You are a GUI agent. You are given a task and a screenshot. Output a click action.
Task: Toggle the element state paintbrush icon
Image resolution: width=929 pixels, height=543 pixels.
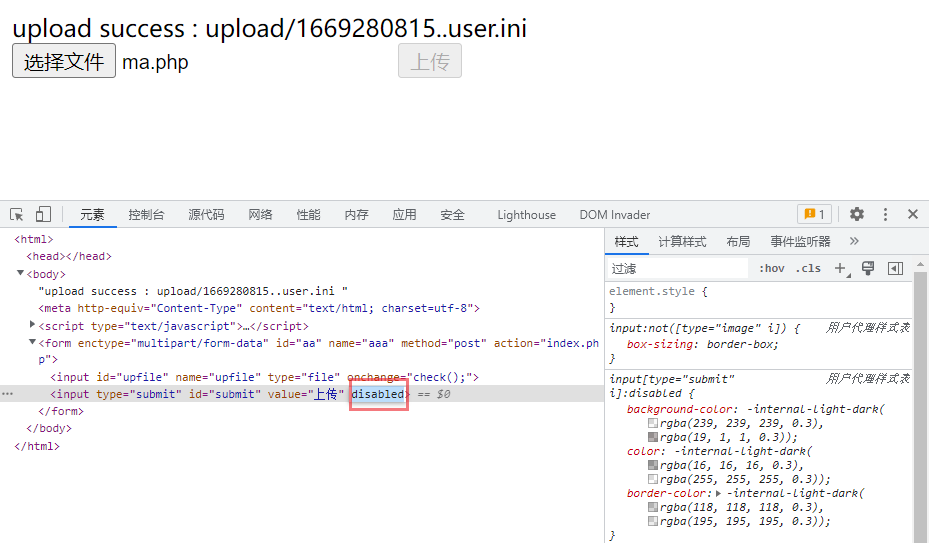pyautogui.click(x=868, y=269)
